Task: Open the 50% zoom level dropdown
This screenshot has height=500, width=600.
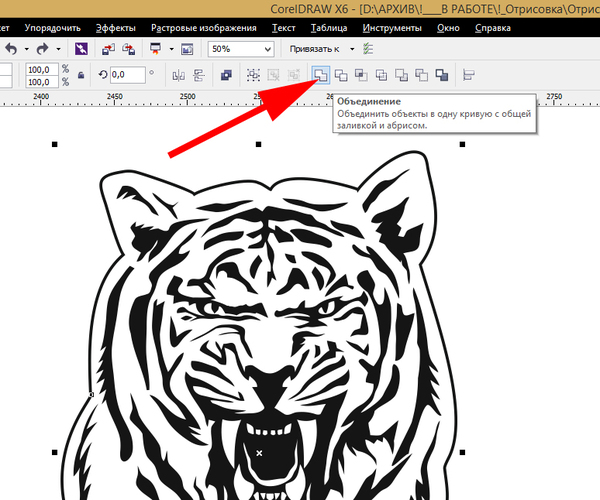Action: (x=267, y=48)
